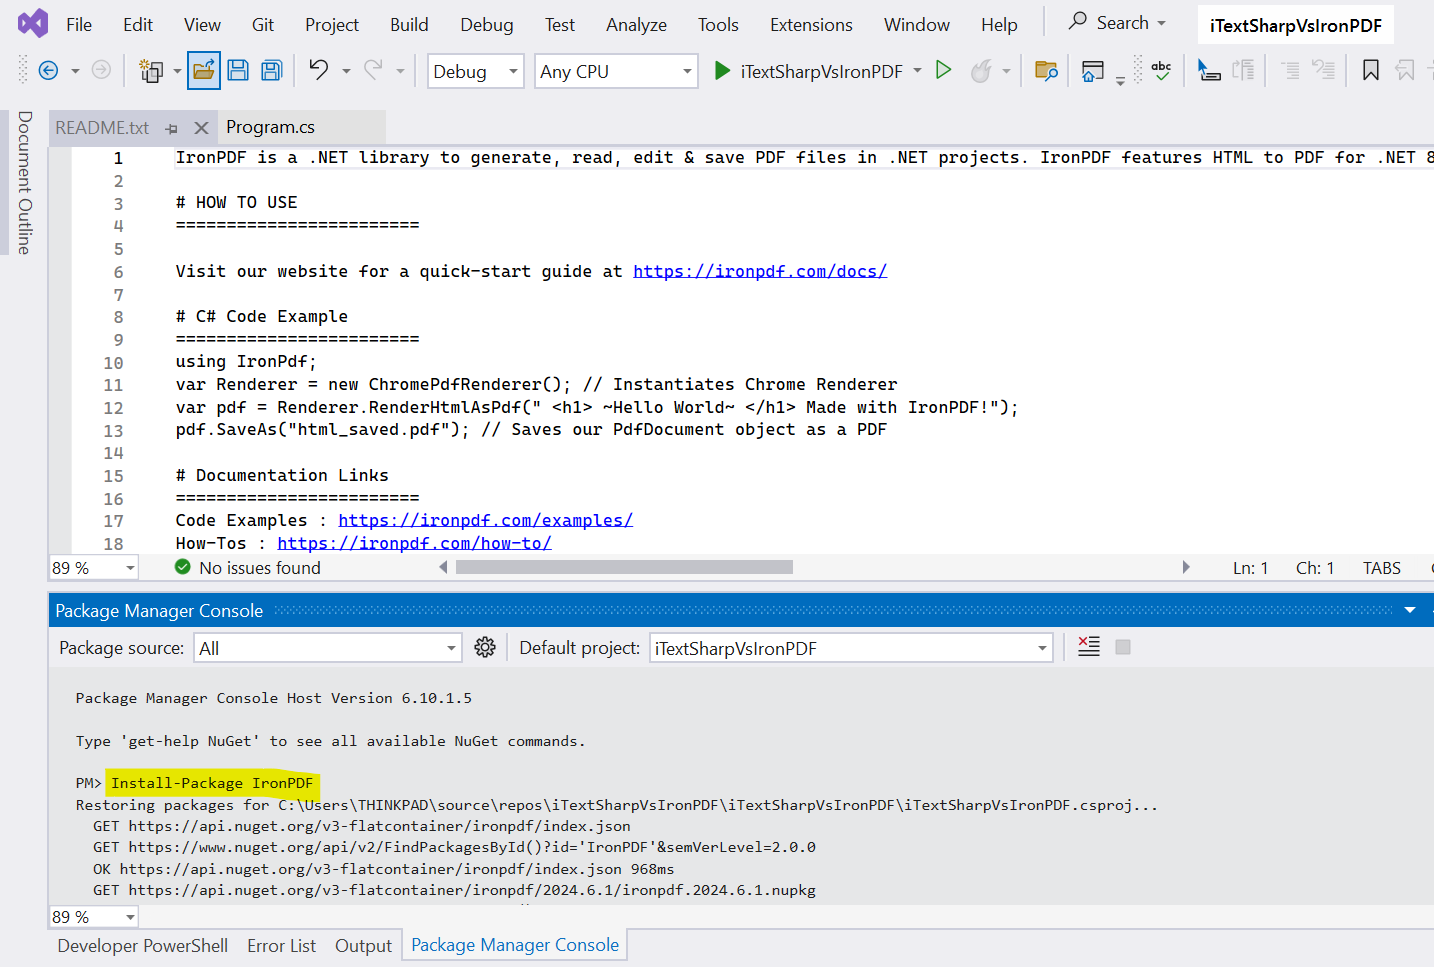Image resolution: width=1434 pixels, height=967 pixels.
Task: Clear the Package Manager Console output
Action: [1089, 647]
